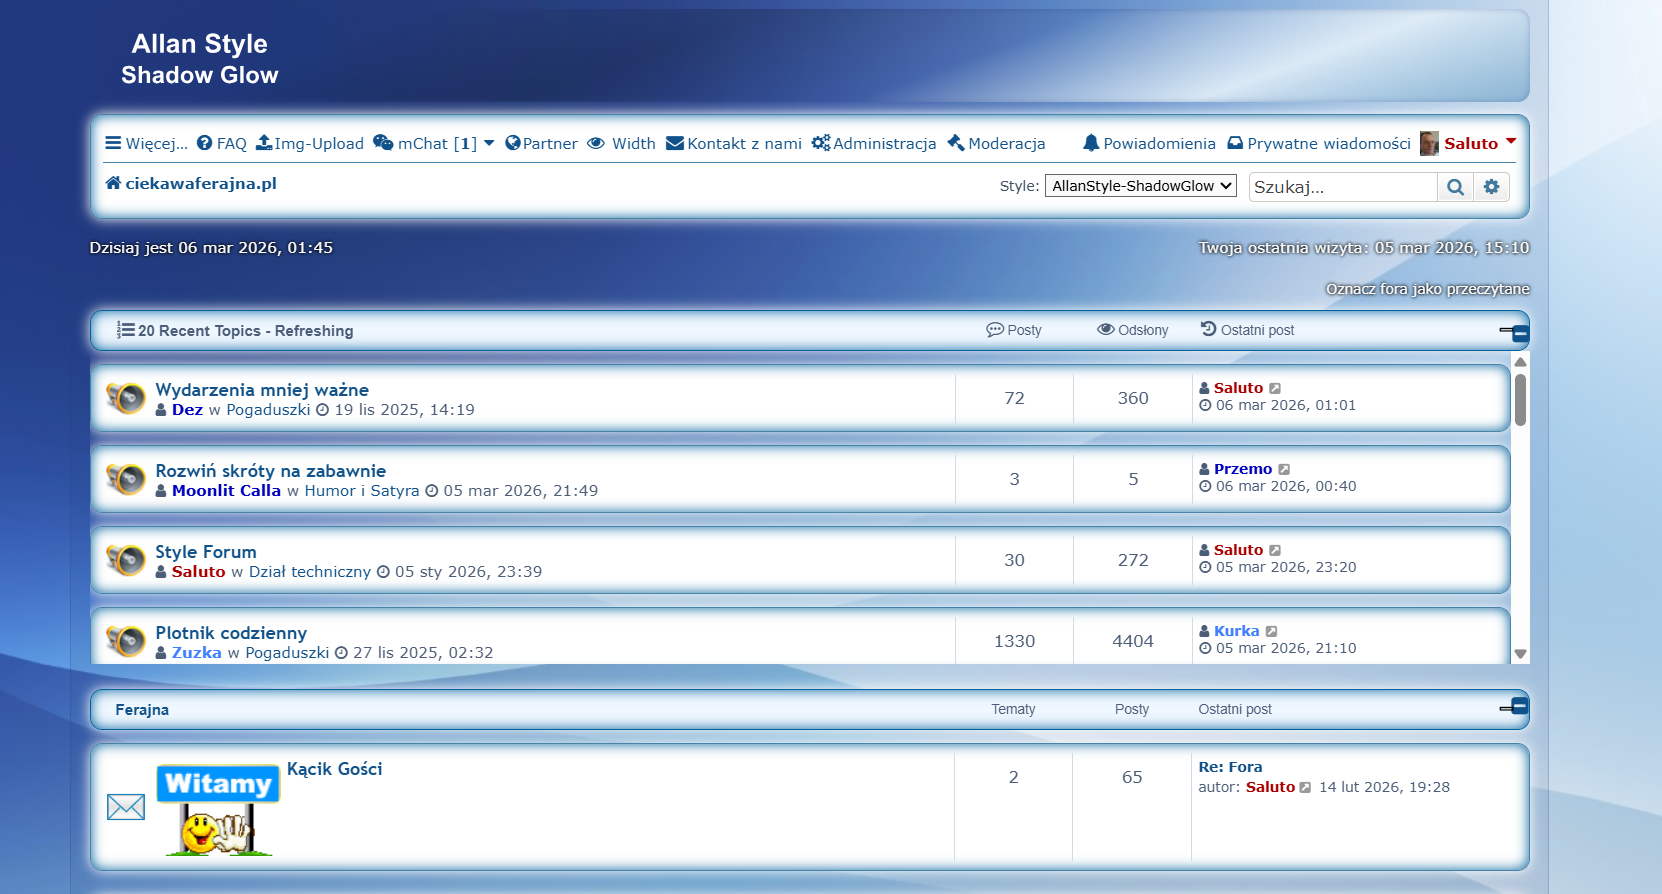
Task: Open the Style selection dropdown
Action: click(1140, 186)
